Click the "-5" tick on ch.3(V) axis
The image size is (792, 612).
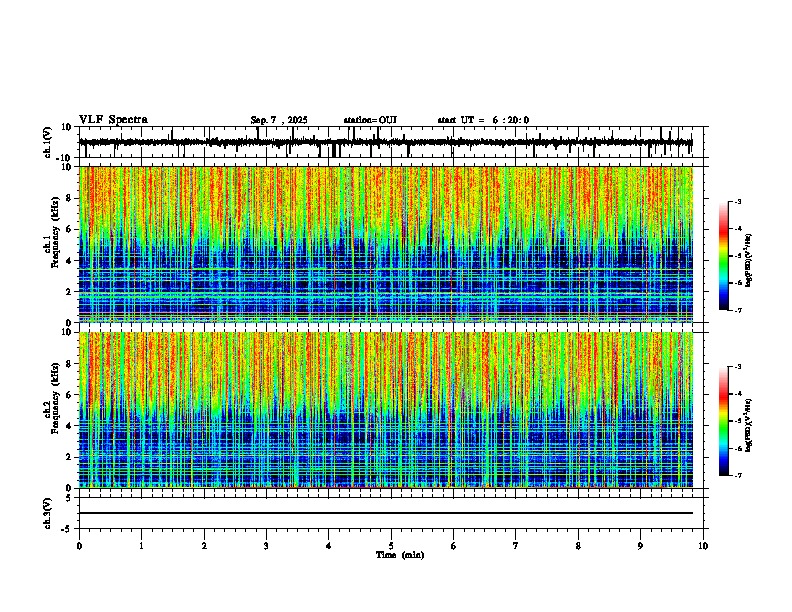point(67,529)
